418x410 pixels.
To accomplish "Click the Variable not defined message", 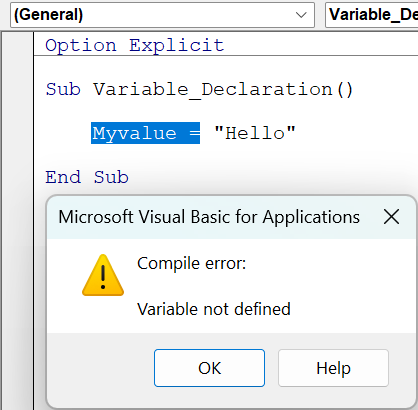I will tap(214, 309).
